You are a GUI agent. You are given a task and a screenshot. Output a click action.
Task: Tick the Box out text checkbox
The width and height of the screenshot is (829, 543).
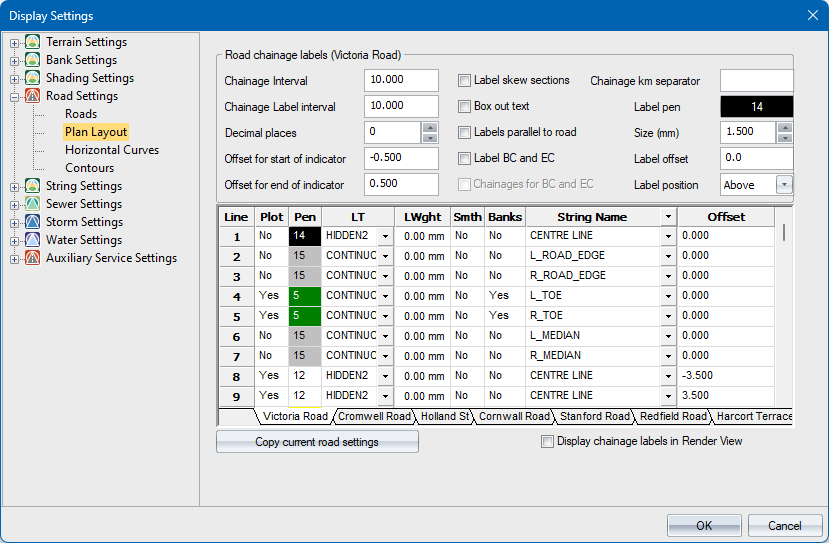coord(464,106)
